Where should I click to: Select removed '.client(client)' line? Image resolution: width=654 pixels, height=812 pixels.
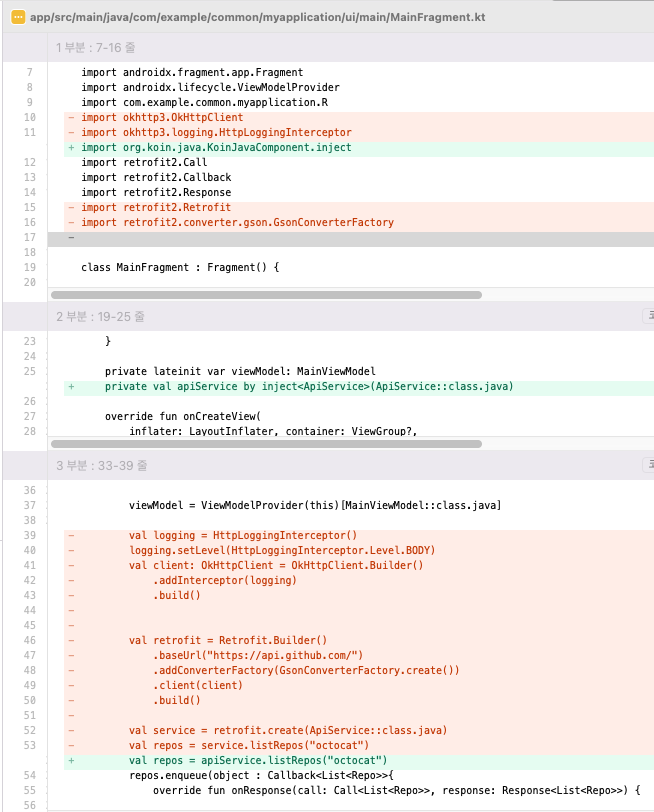198,686
